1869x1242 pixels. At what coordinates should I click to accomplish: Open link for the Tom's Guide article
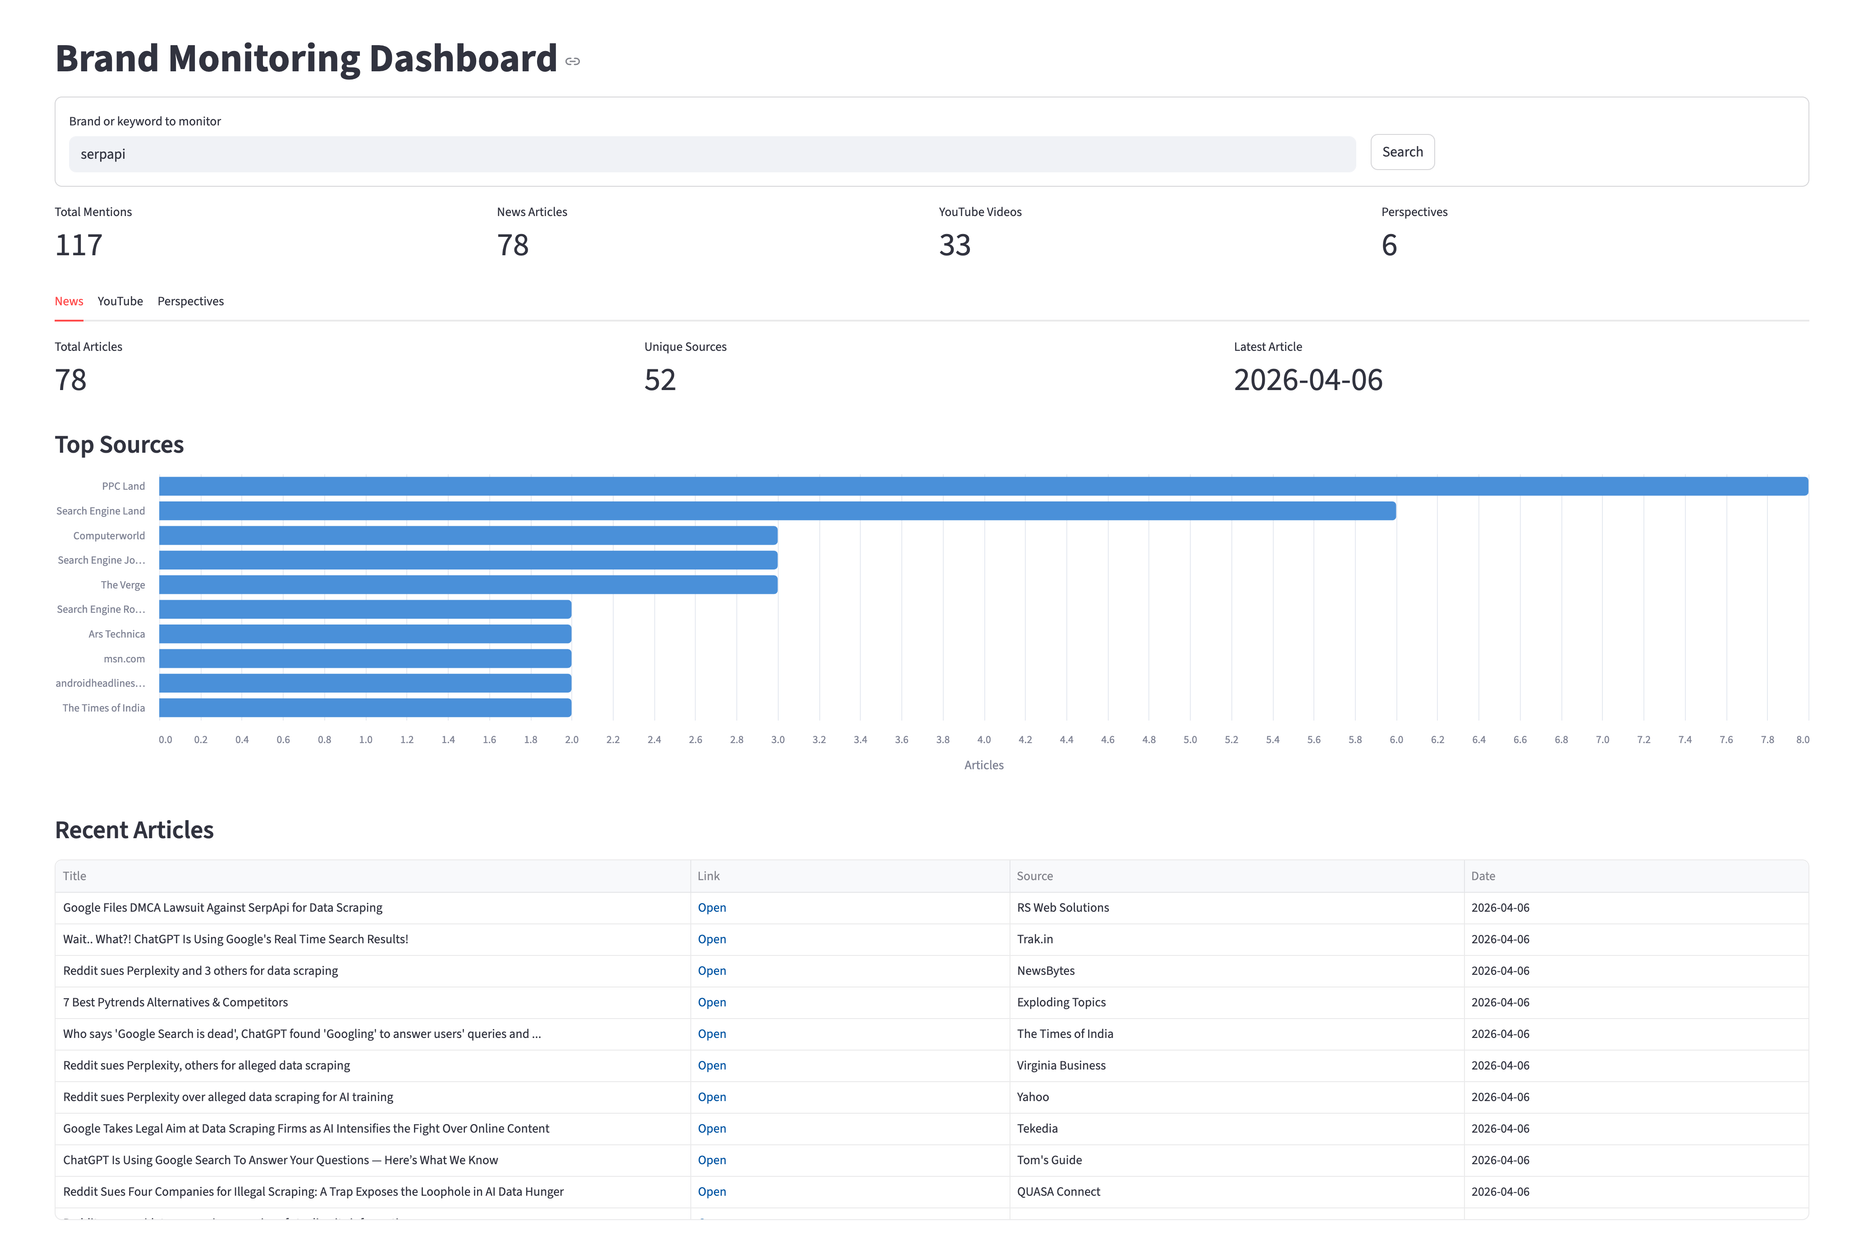[712, 1160]
